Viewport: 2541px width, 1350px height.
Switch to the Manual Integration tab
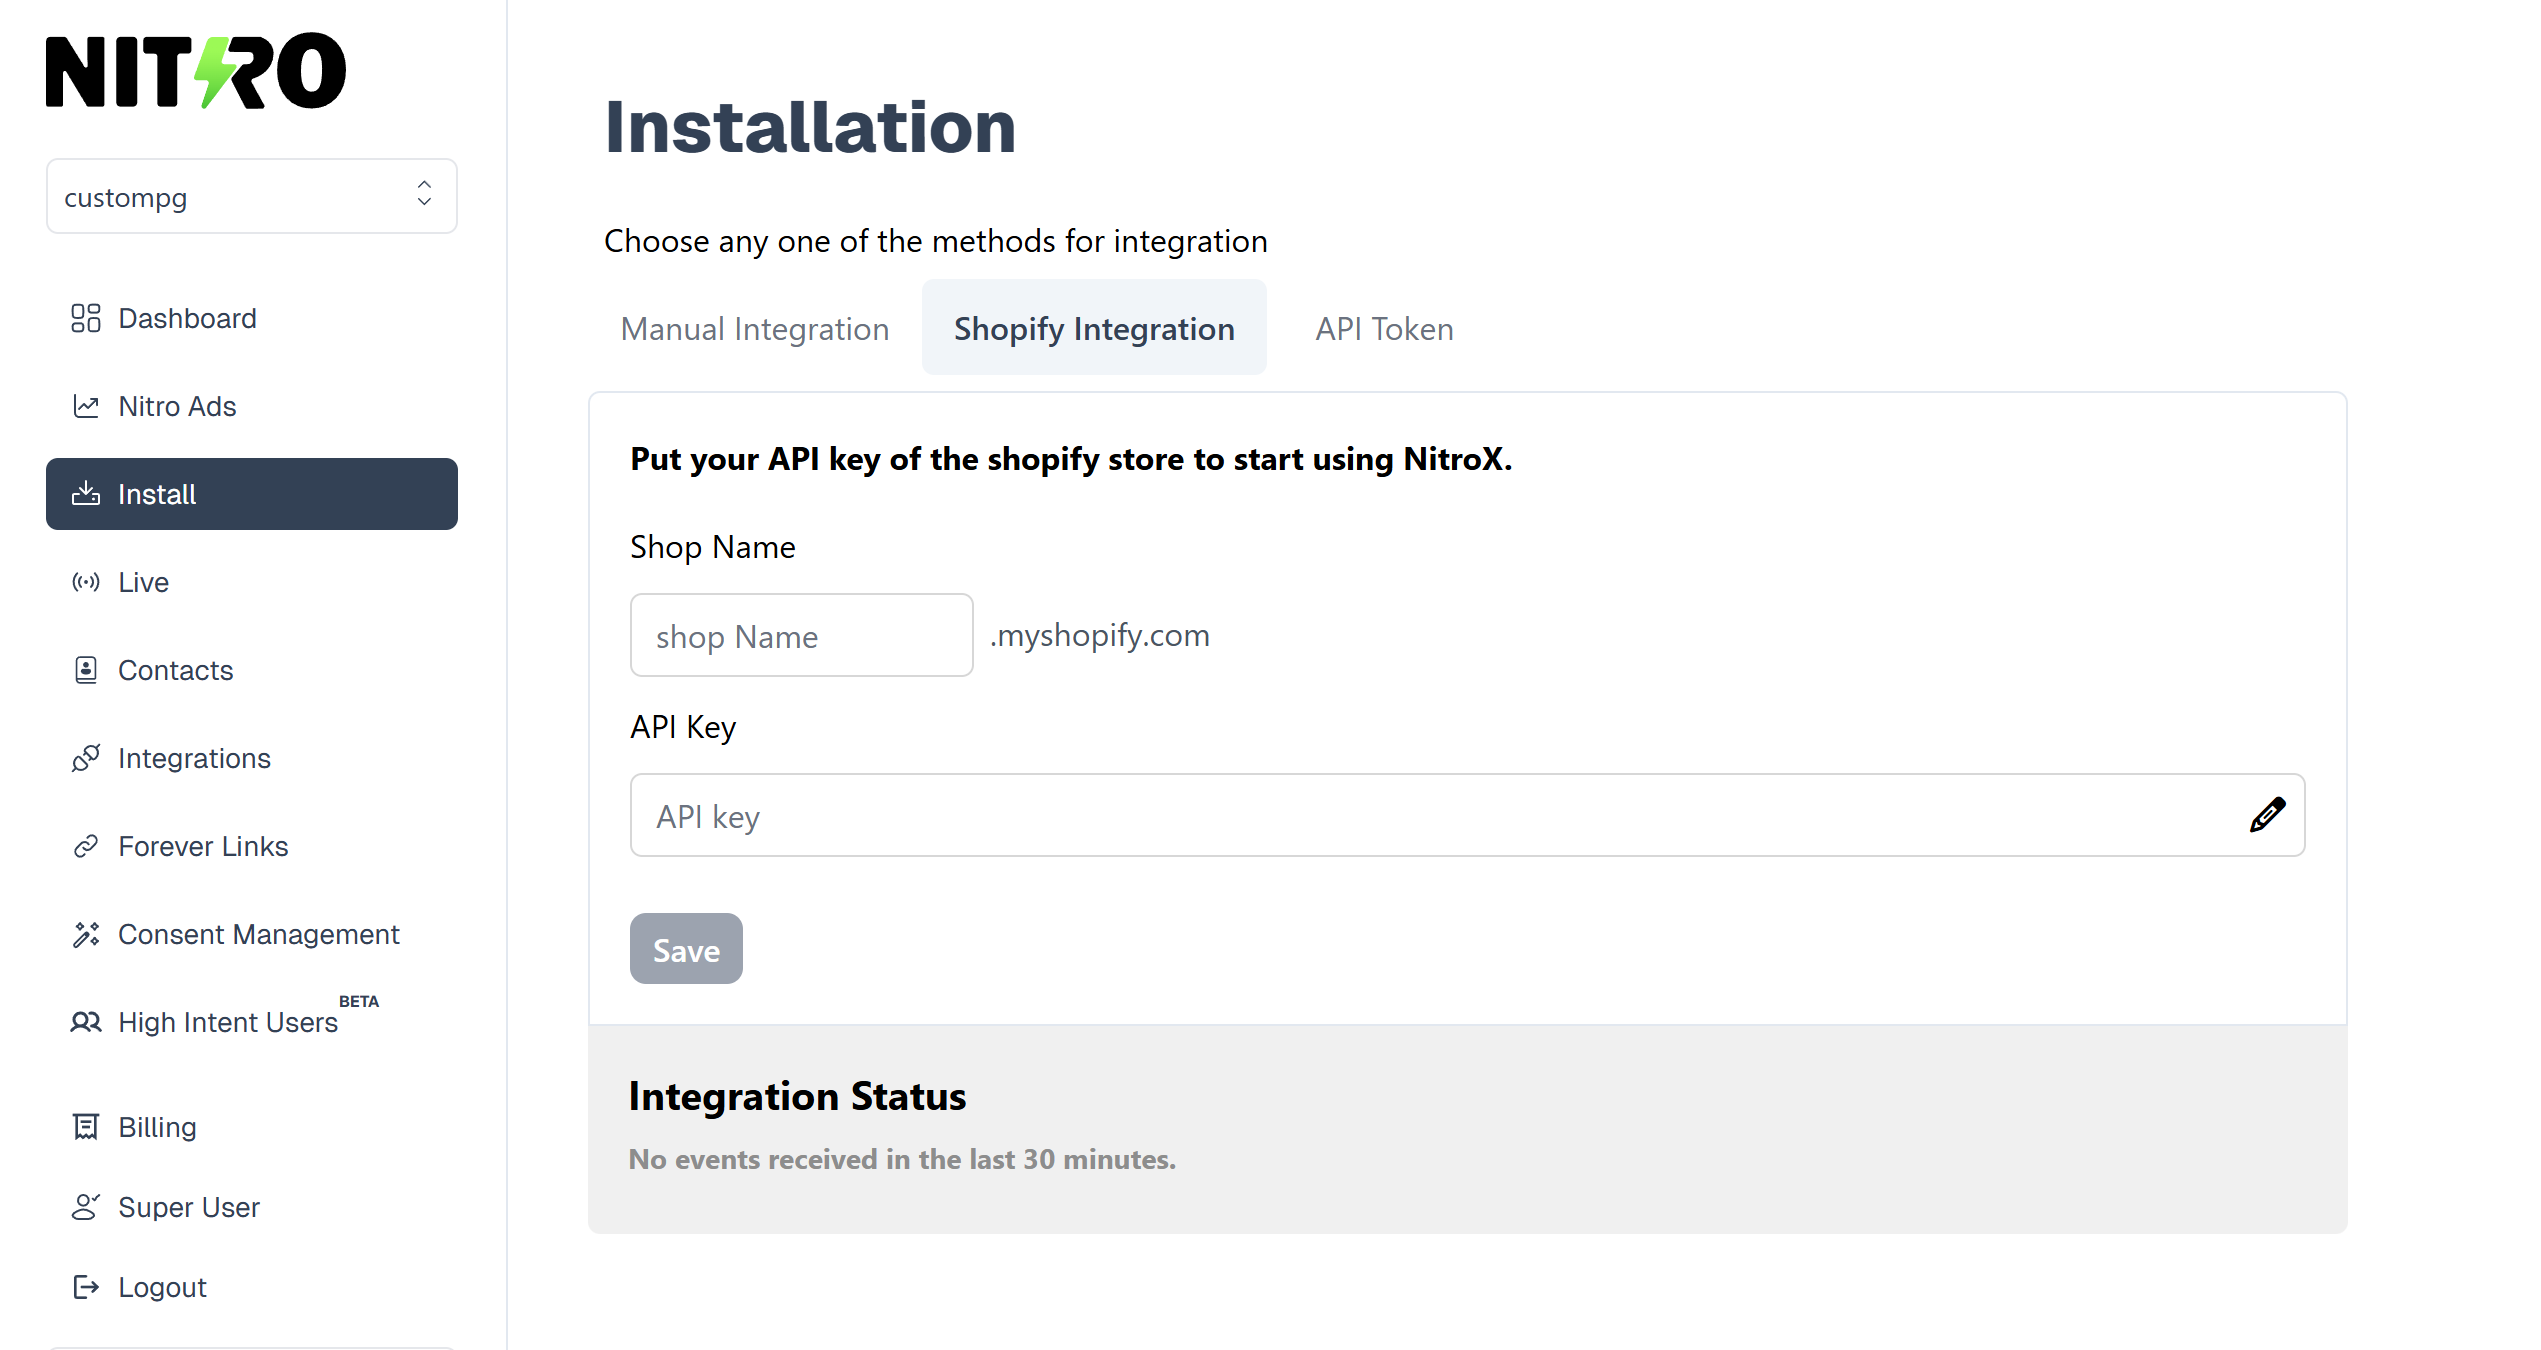pyautogui.click(x=755, y=328)
